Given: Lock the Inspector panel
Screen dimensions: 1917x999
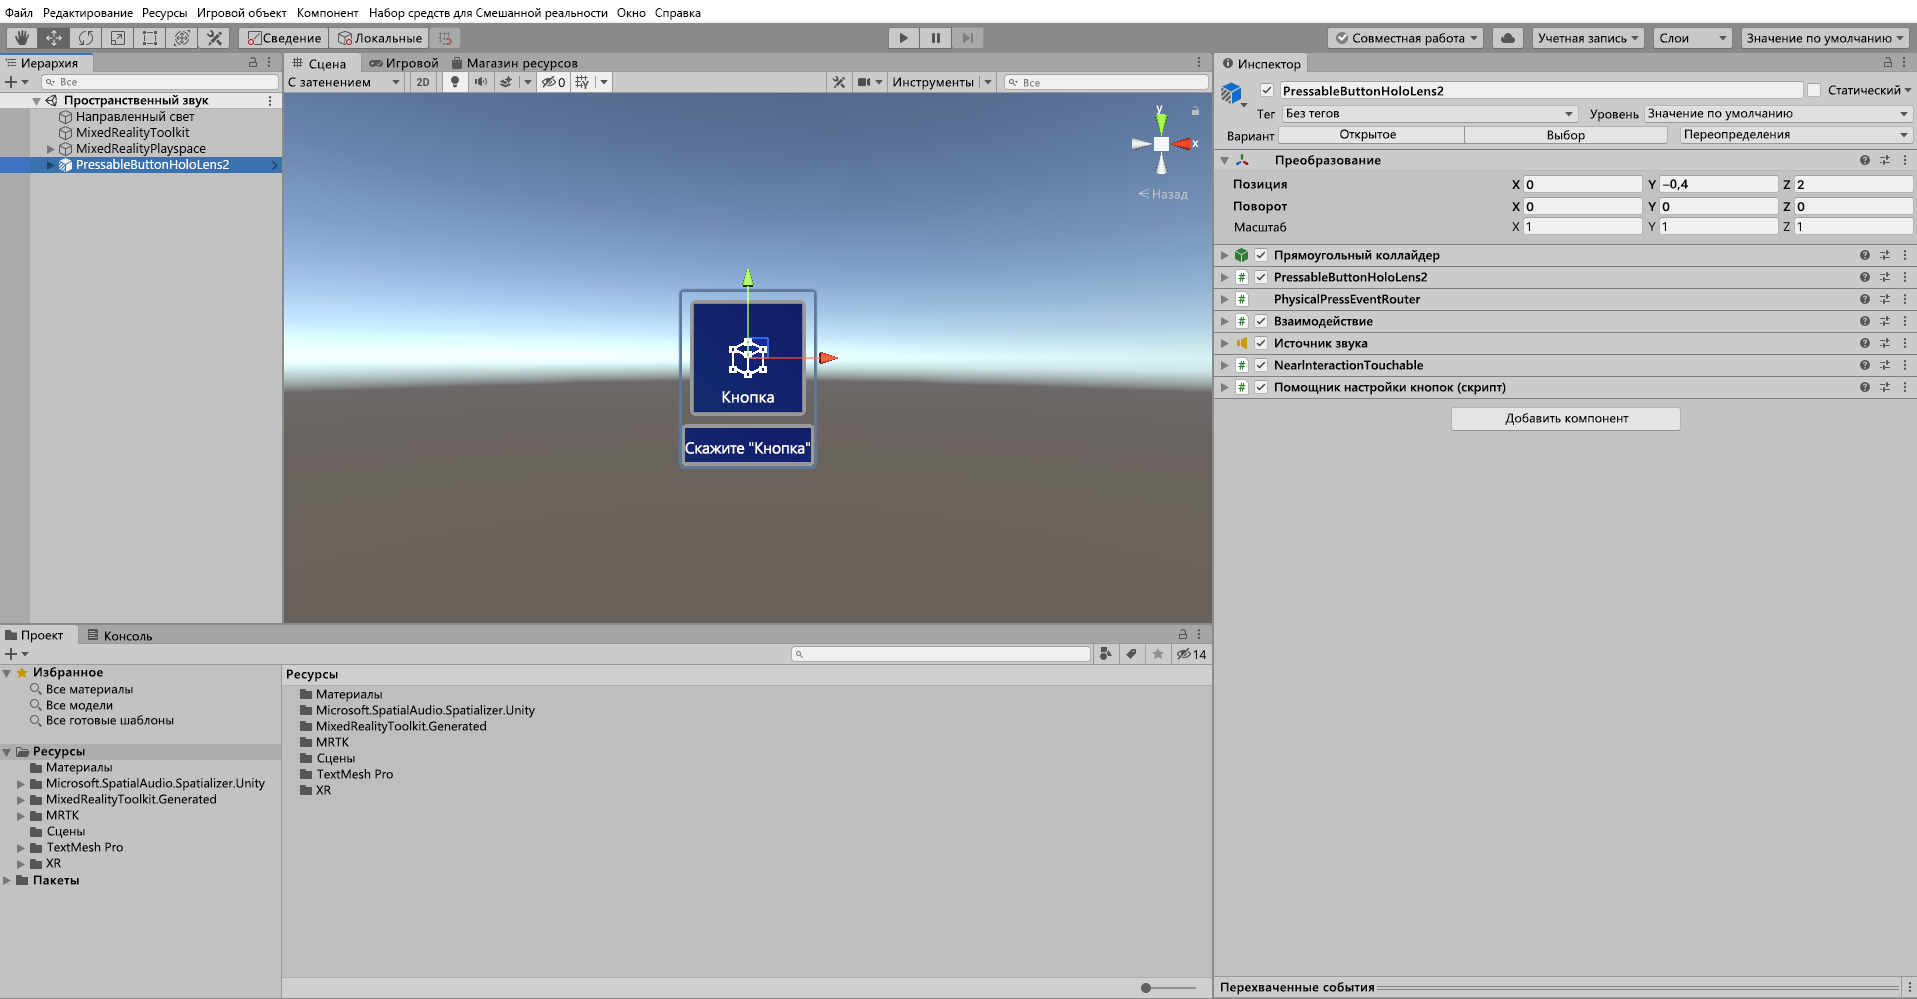Looking at the screenshot, I should pos(1888,62).
